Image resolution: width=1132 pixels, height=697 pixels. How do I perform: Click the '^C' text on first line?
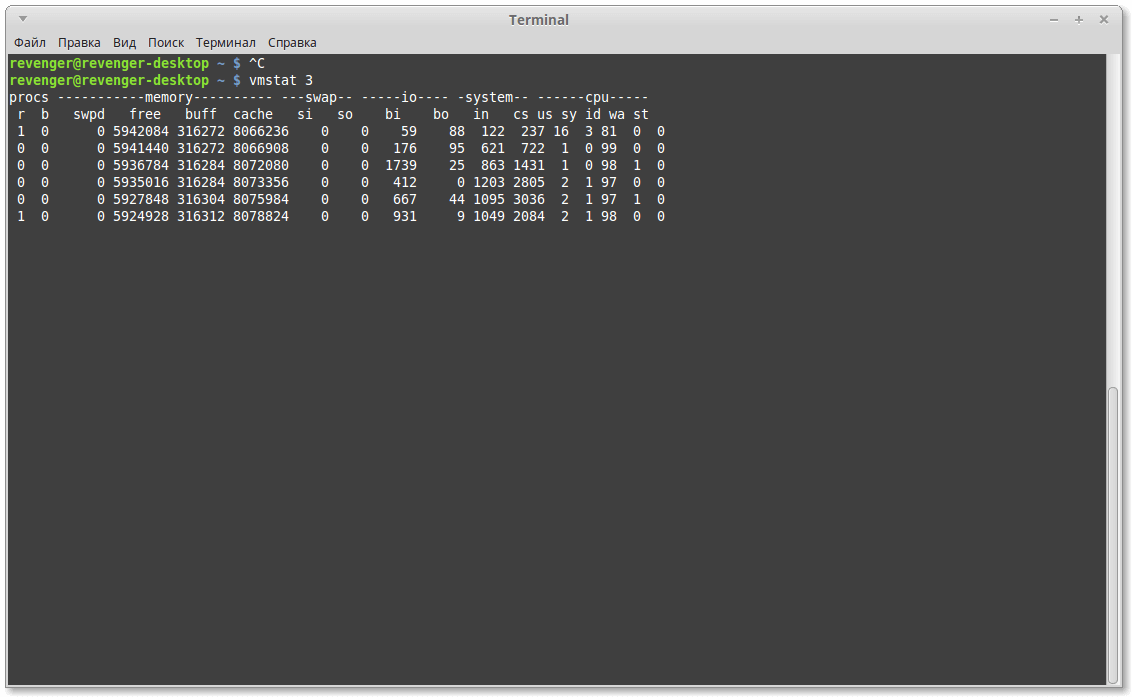pyautogui.click(x=257, y=64)
